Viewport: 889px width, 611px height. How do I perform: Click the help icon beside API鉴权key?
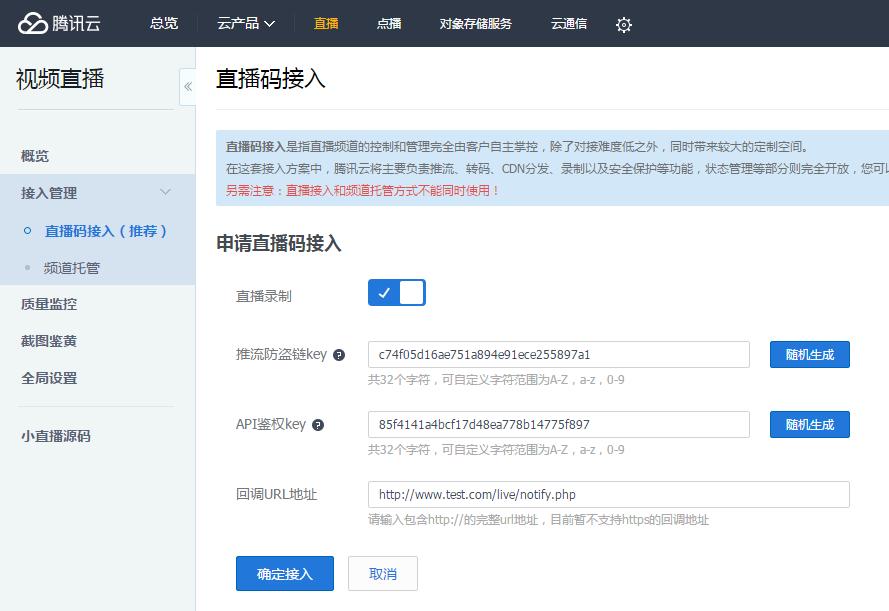pos(317,424)
